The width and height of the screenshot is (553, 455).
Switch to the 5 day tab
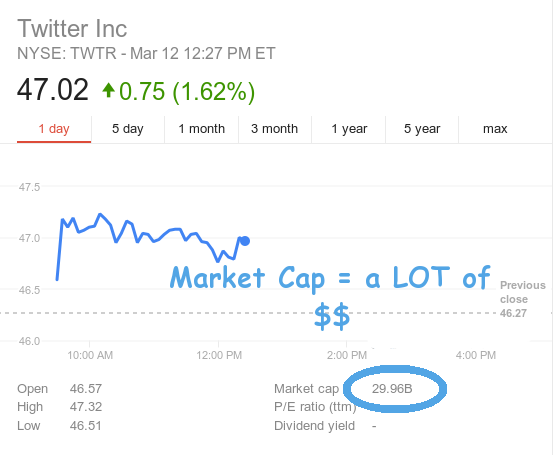pyautogui.click(x=128, y=129)
